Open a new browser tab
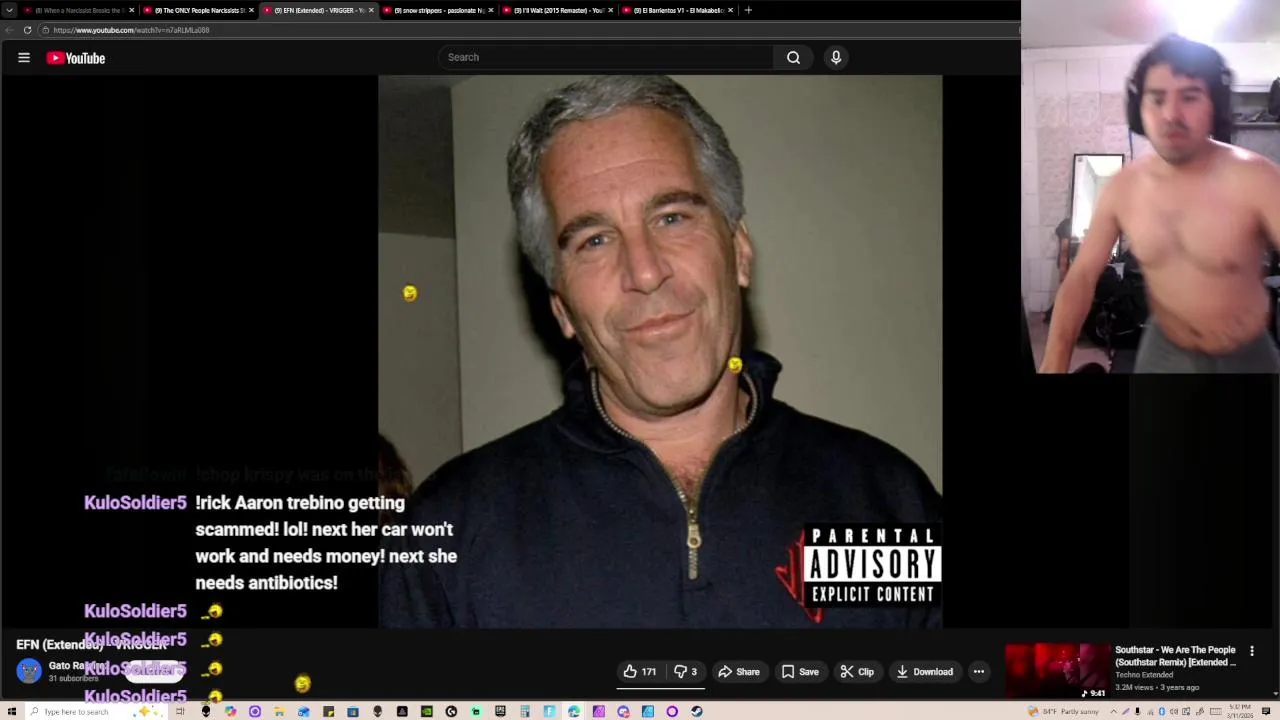This screenshot has width=1280, height=720. point(748,10)
